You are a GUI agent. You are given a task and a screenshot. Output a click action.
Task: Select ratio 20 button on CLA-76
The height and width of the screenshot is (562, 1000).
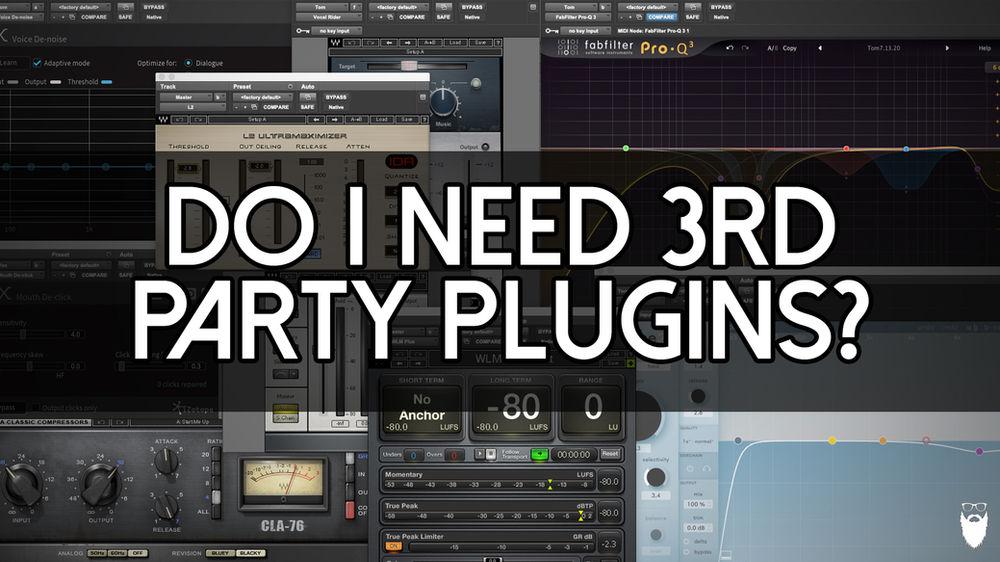(216, 454)
